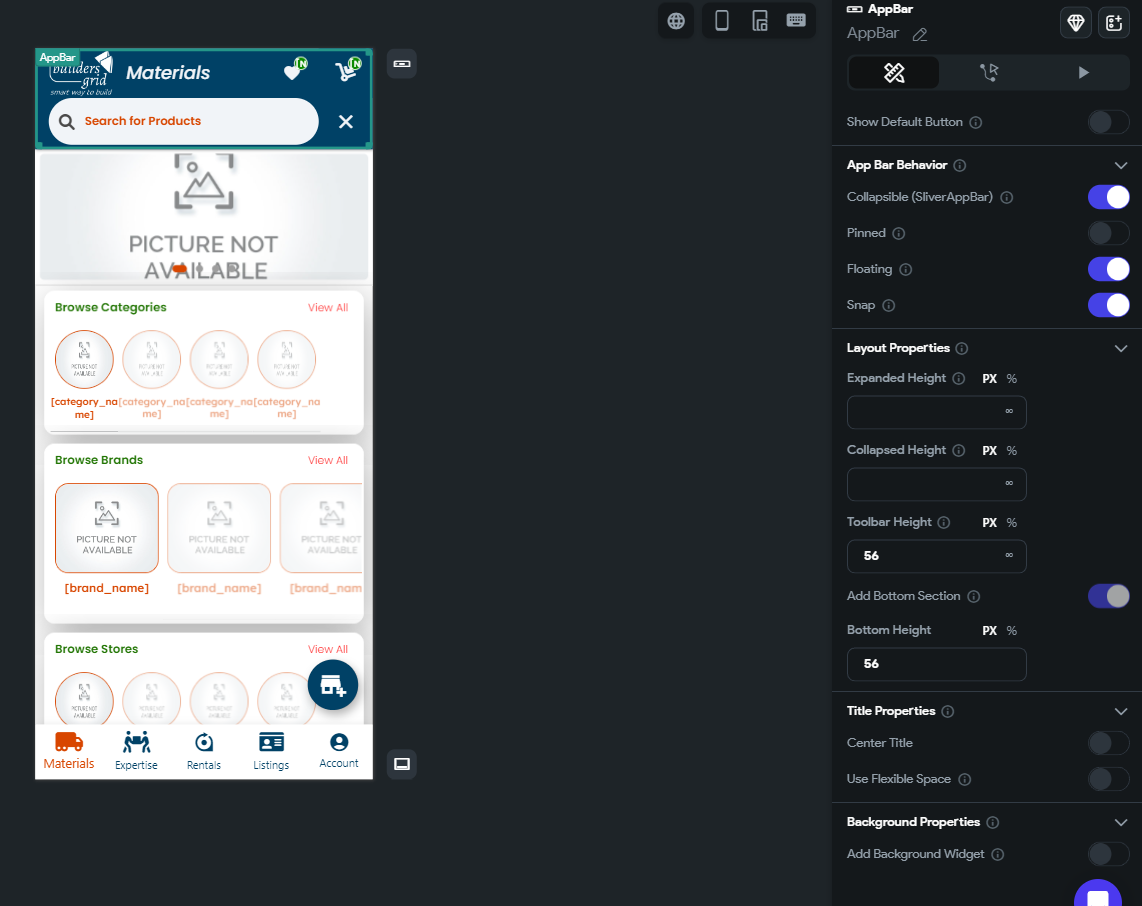Viewport: 1142px width, 906px height.
Task: Select the Expertise tab in bottom navigation
Action: pos(136,750)
